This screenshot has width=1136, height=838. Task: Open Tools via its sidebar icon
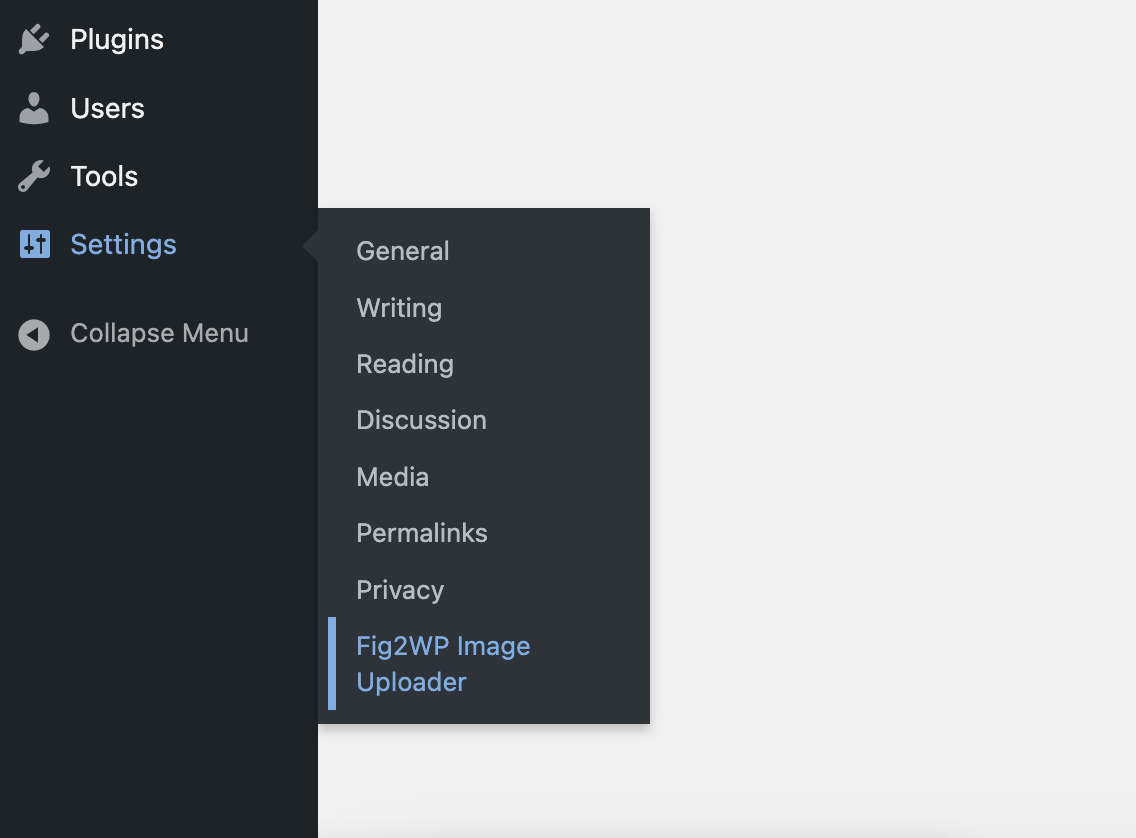pos(33,176)
